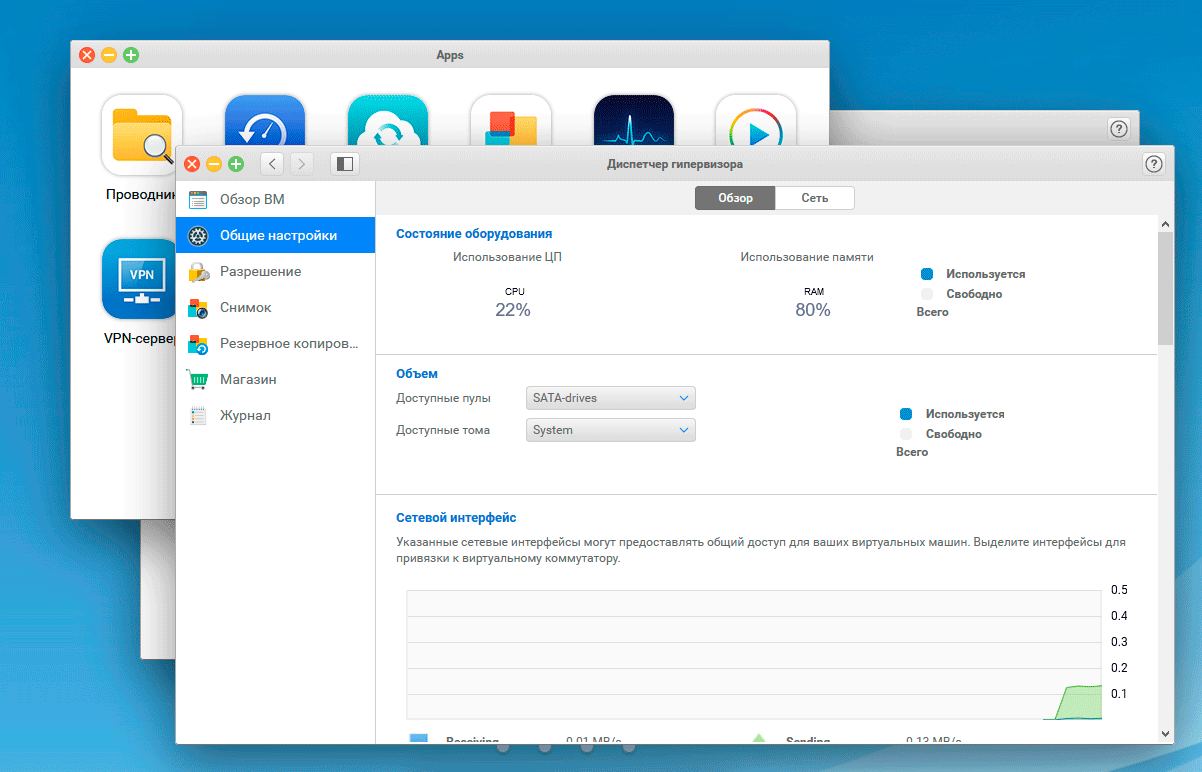Open Разрешение section in sidebar
This screenshot has height=772, width=1202.
click(x=275, y=272)
